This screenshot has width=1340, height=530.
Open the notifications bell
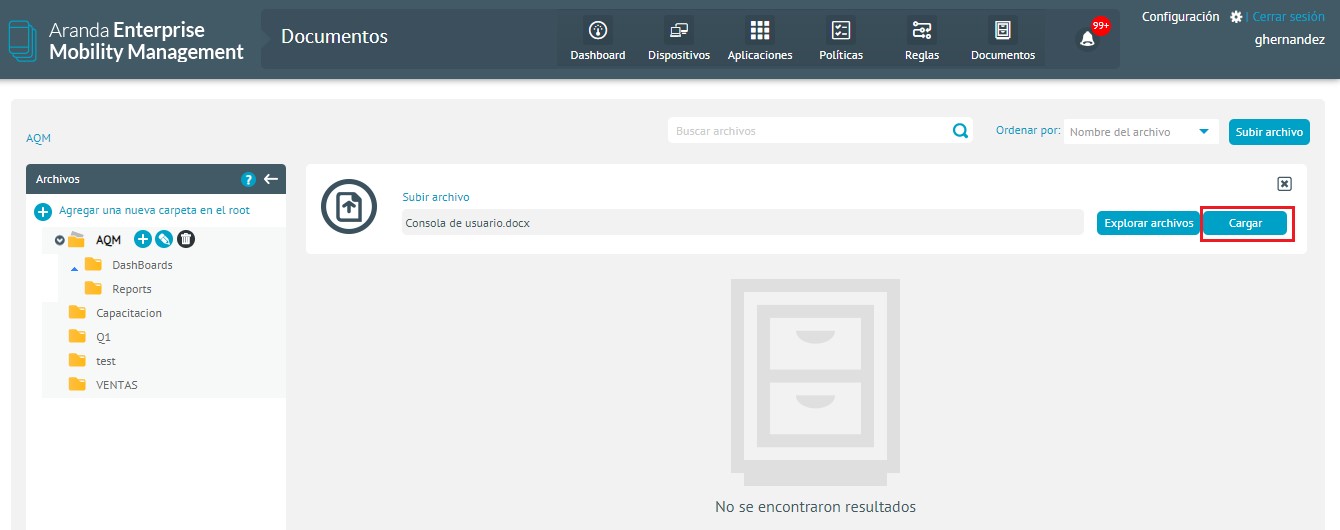pos(1087,39)
